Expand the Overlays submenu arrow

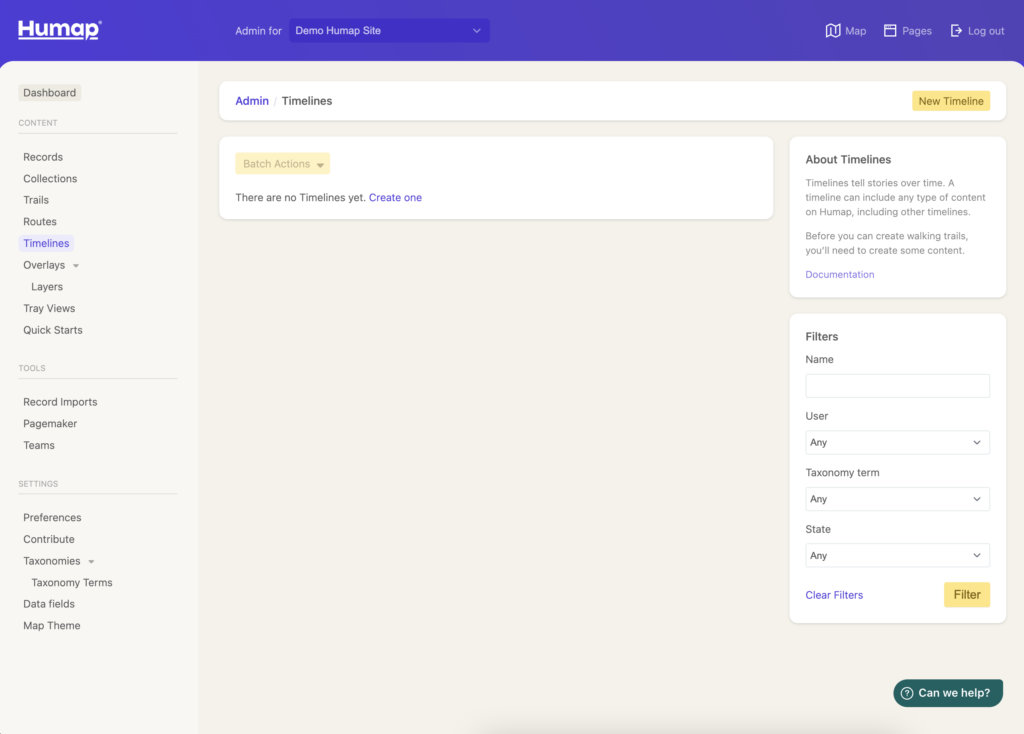point(76,266)
